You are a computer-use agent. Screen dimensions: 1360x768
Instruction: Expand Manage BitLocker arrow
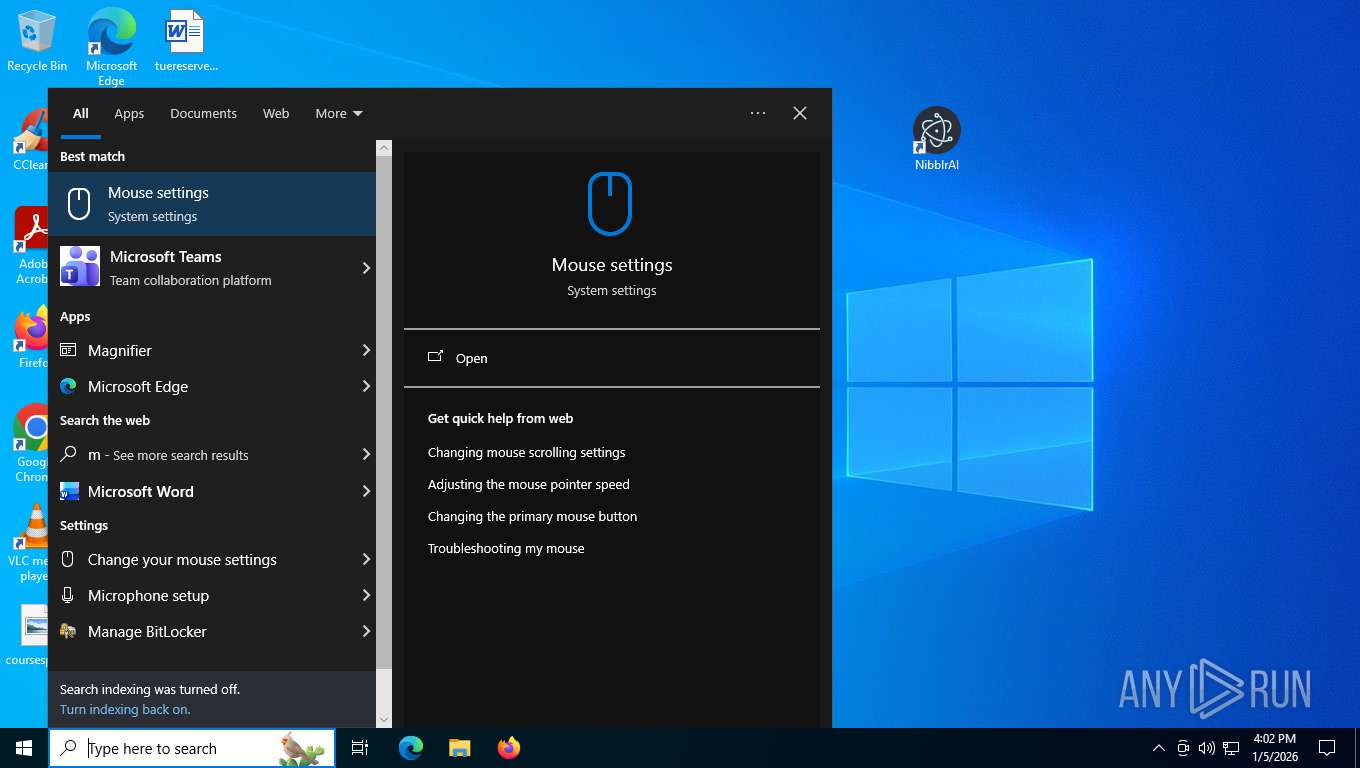pos(366,631)
